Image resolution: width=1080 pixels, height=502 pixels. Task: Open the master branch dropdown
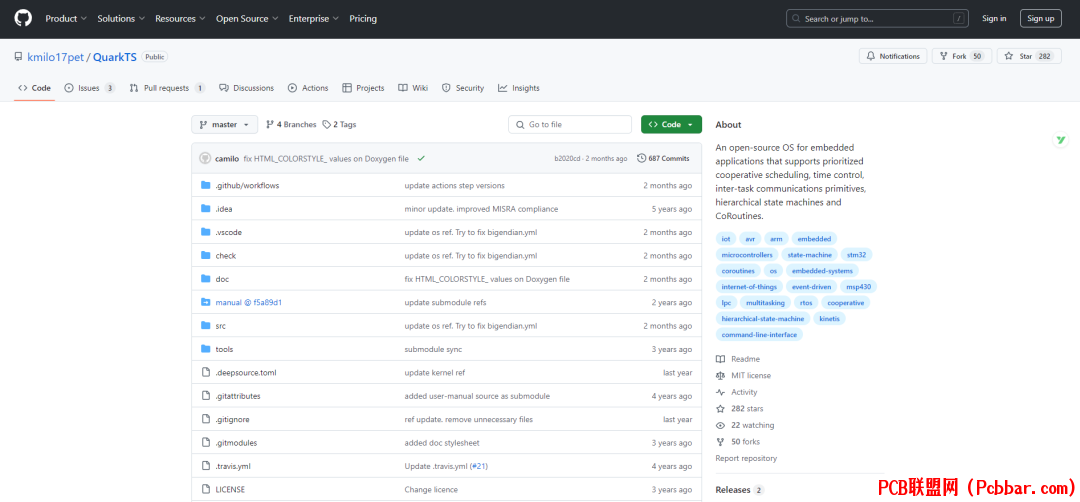[225, 125]
